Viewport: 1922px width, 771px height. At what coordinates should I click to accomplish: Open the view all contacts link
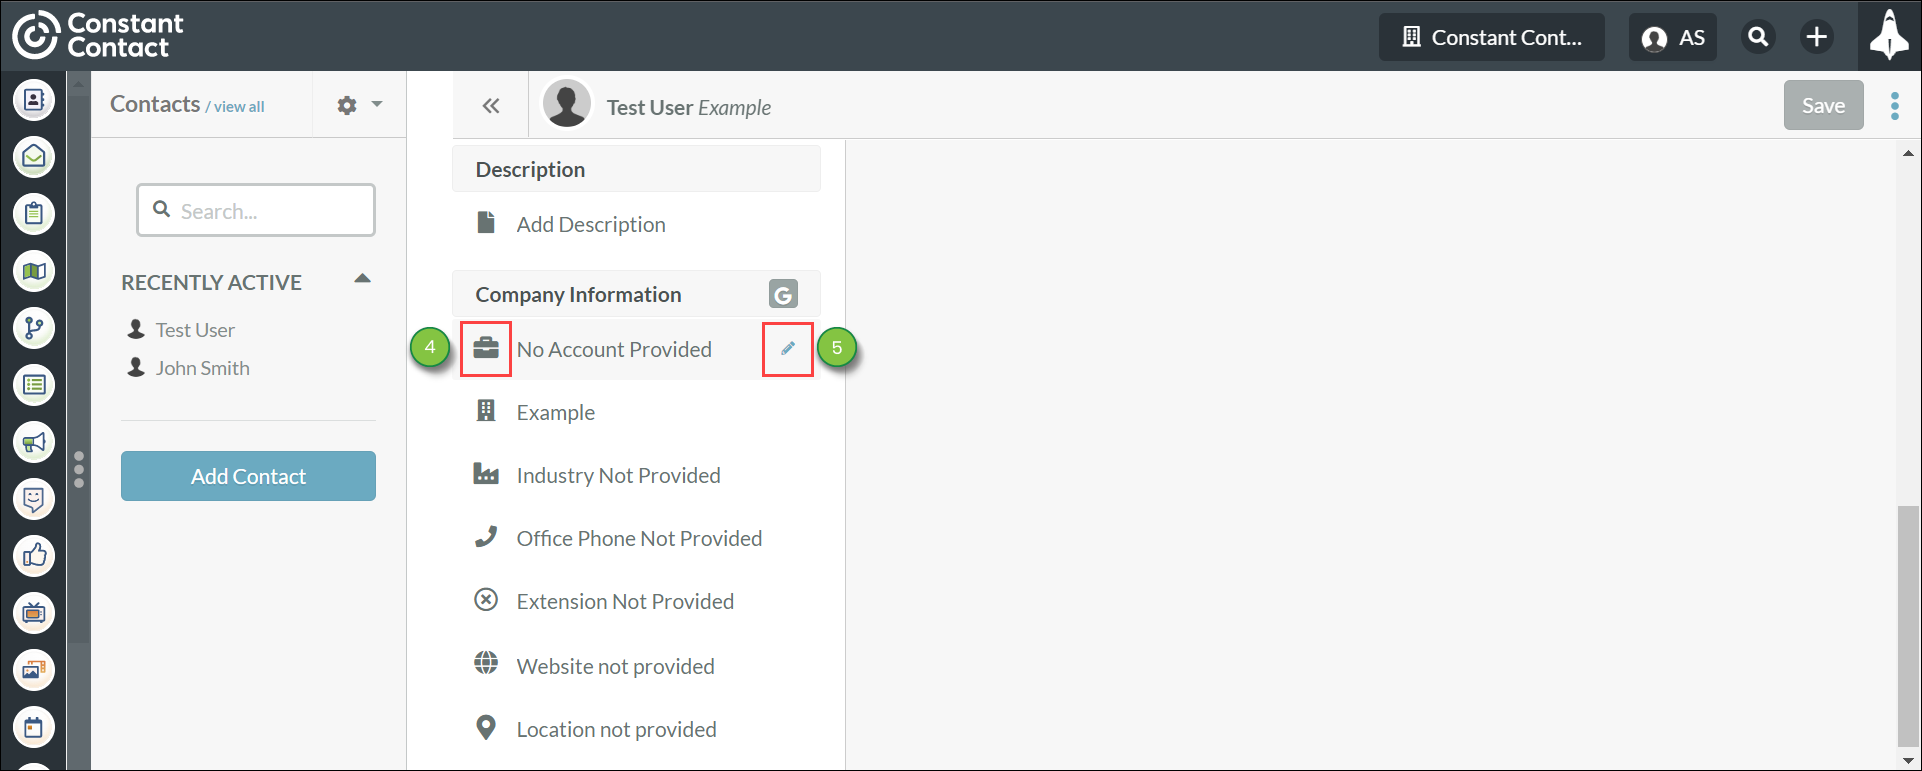239,107
